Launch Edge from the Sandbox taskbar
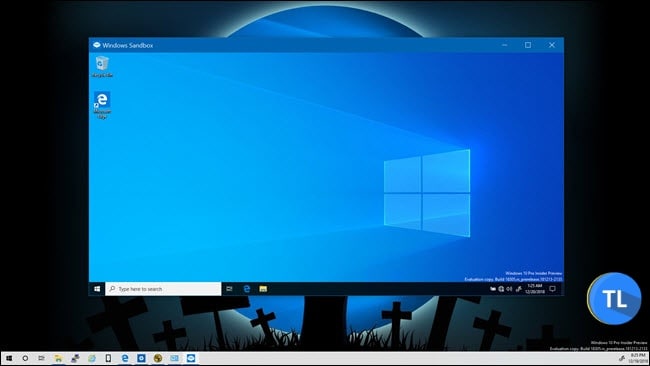Screen dimensions: 650x366 pos(247,289)
